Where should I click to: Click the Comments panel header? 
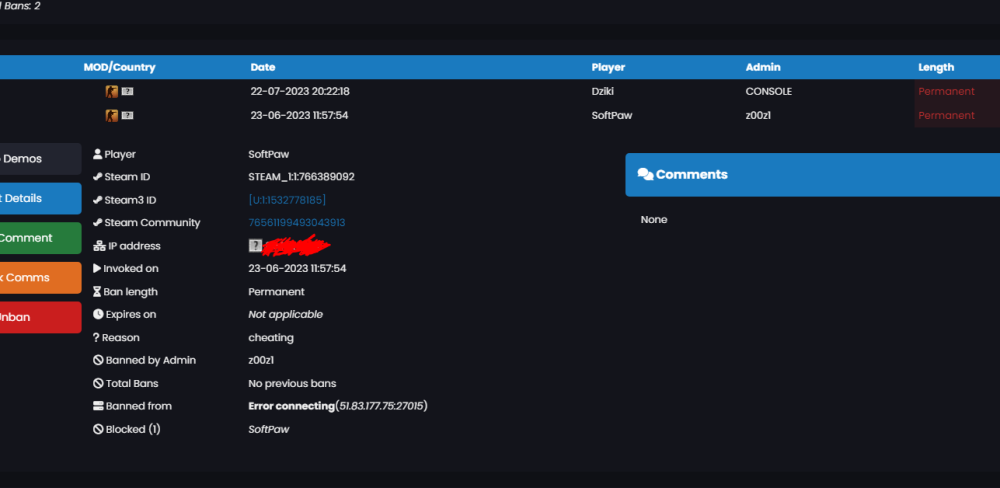(812, 175)
